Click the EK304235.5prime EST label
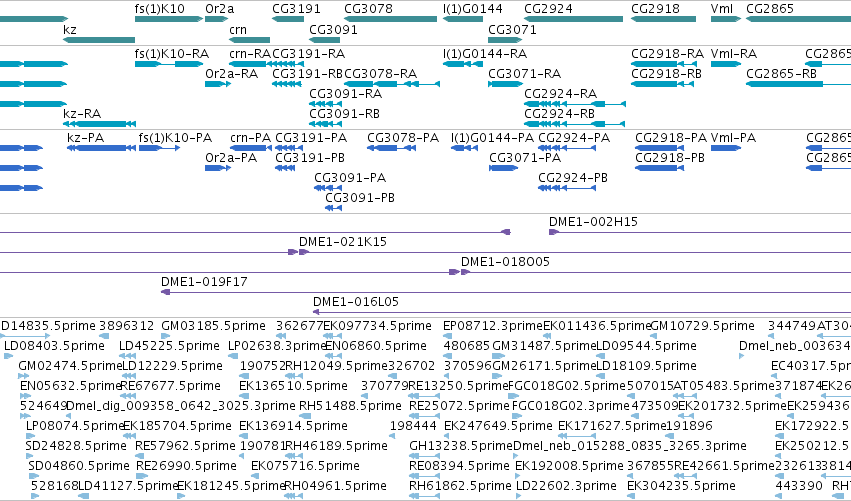851x501 pixels. pyautogui.click(x=681, y=486)
